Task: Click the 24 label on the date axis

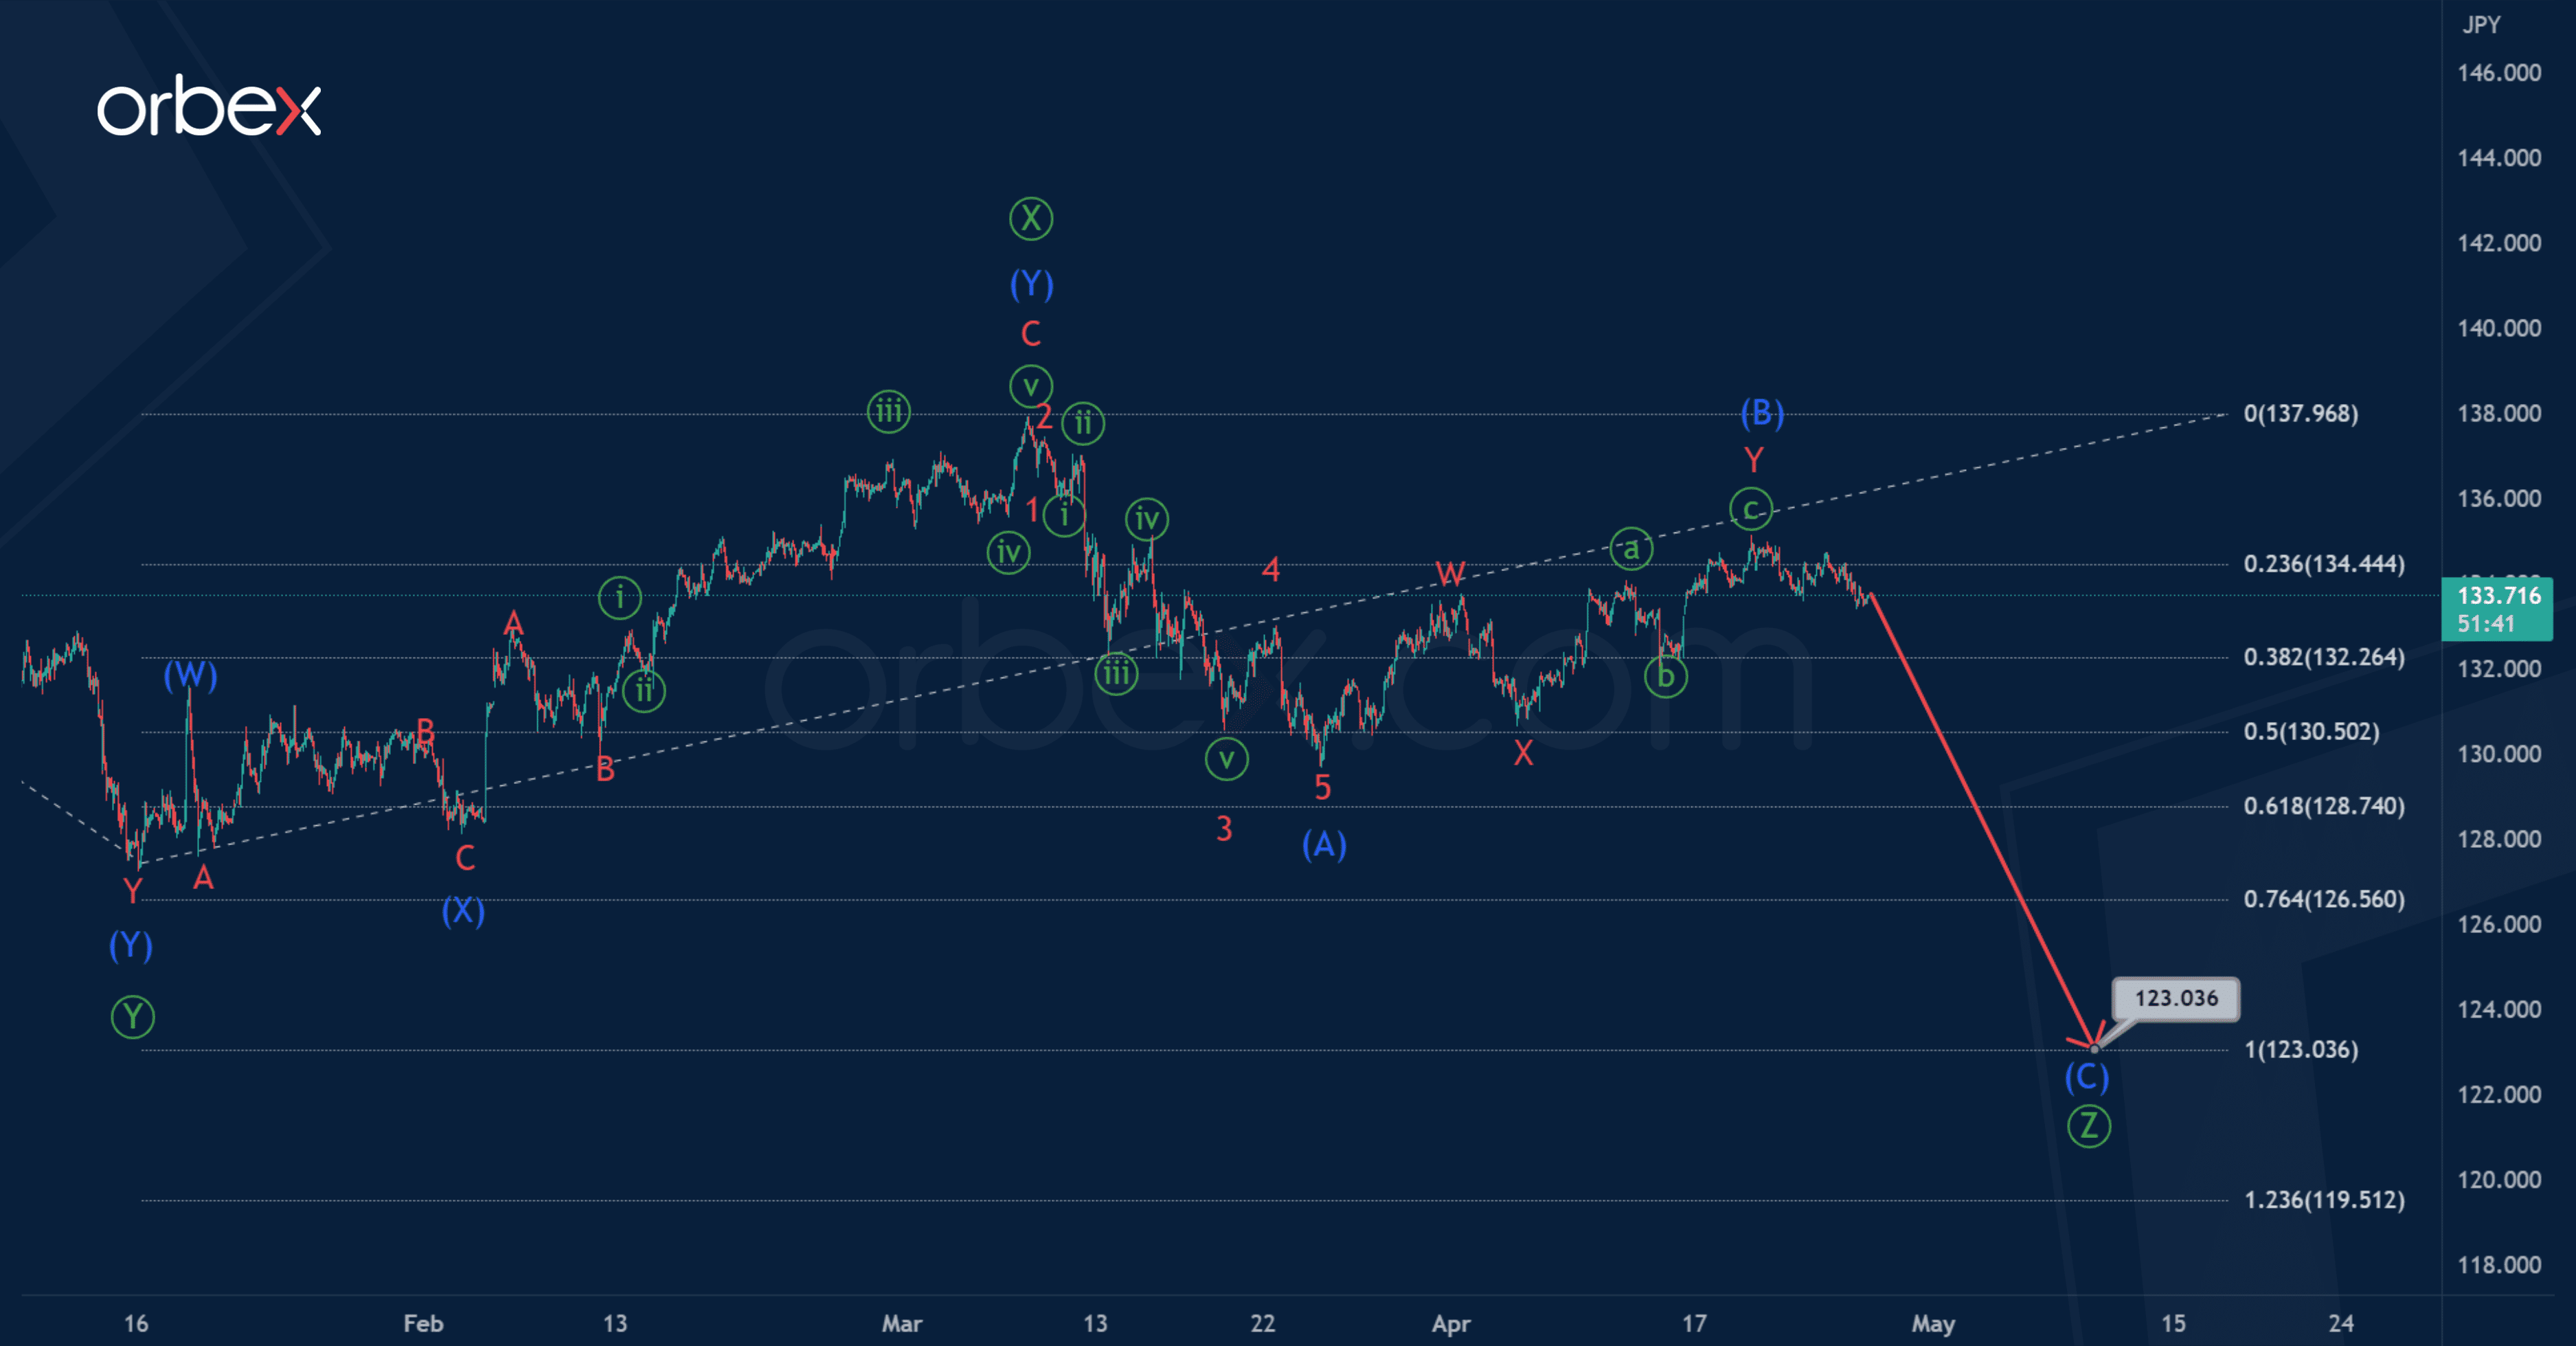Action: point(2341,1323)
